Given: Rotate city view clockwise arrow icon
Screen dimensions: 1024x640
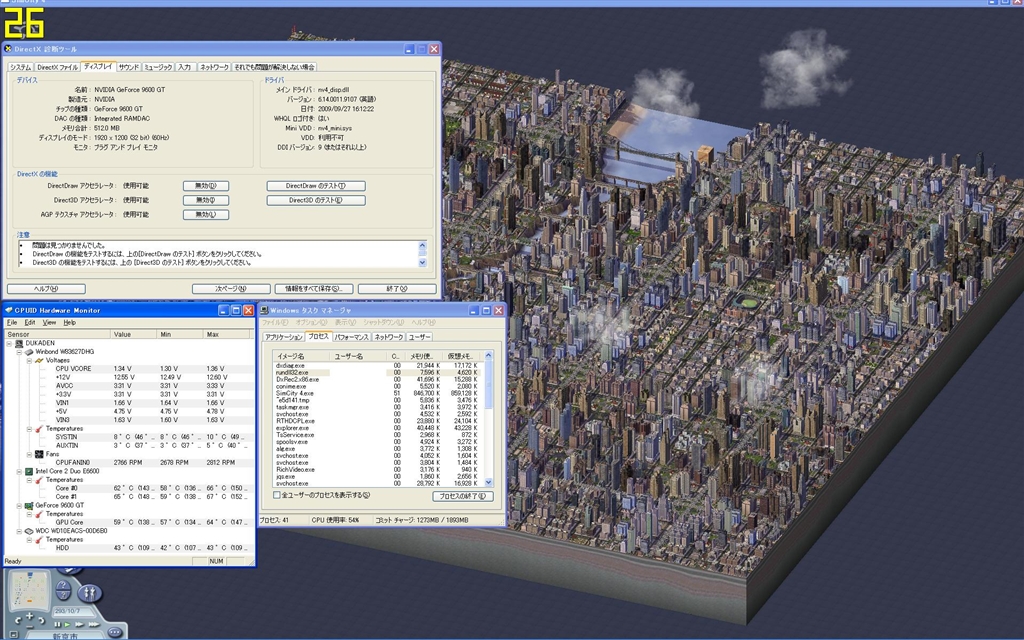Looking at the screenshot, I should pos(42,620).
